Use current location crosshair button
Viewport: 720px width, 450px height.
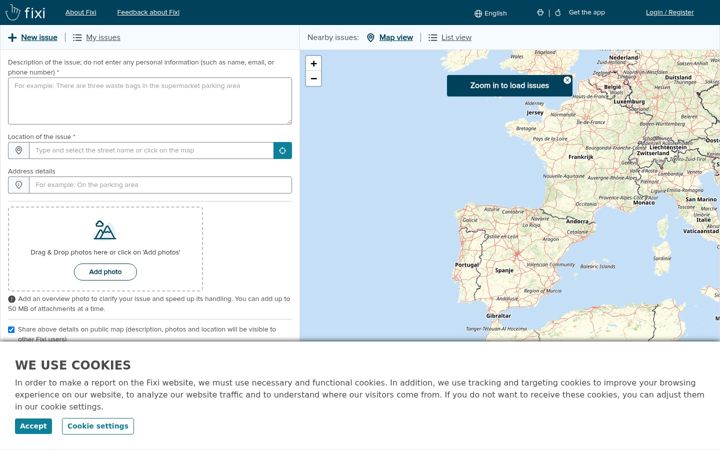click(282, 150)
